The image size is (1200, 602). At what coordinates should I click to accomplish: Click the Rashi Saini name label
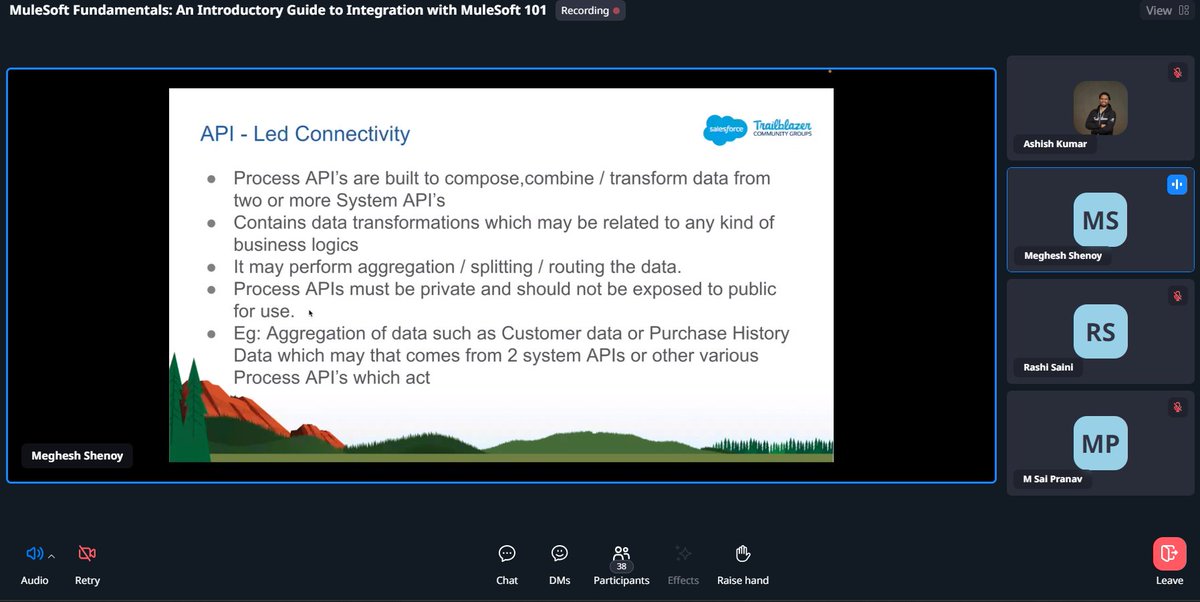1047,367
